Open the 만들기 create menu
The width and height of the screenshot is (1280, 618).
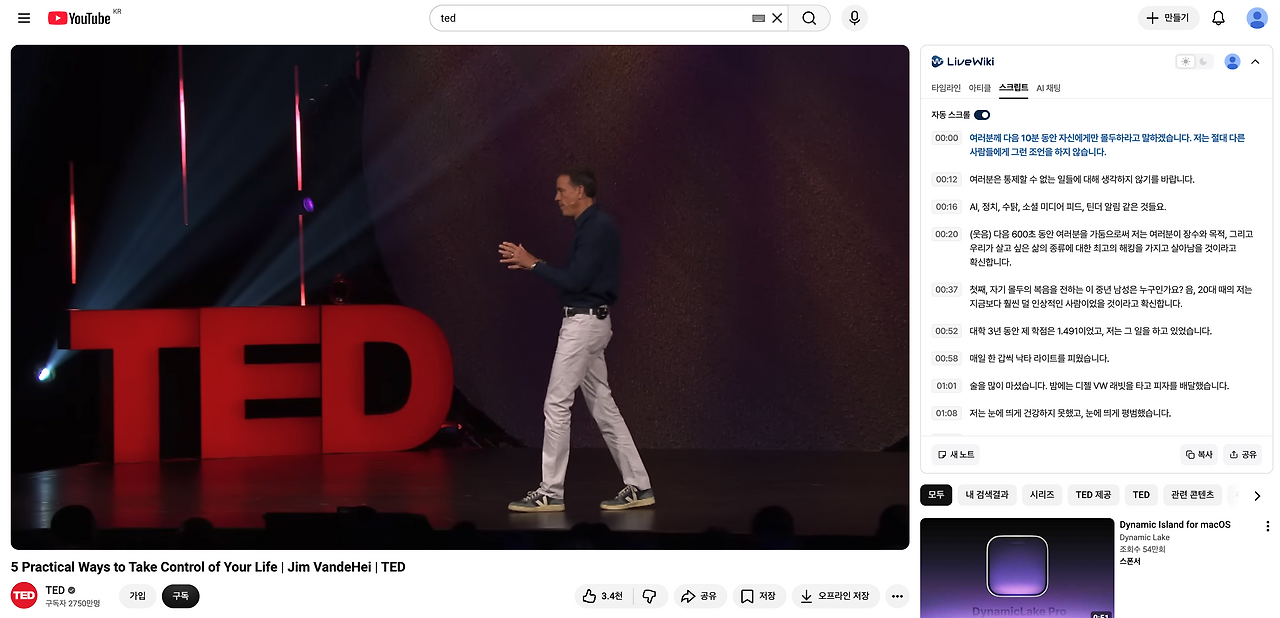[x=1168, y=18]
